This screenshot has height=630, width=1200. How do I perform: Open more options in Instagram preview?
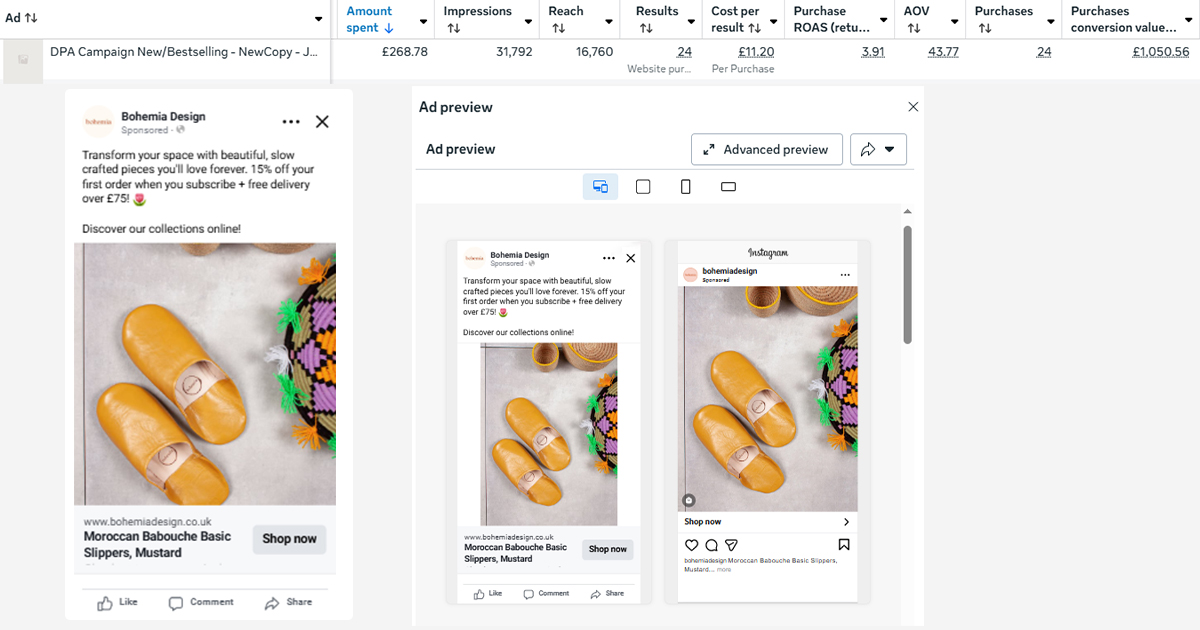point(845,274)
